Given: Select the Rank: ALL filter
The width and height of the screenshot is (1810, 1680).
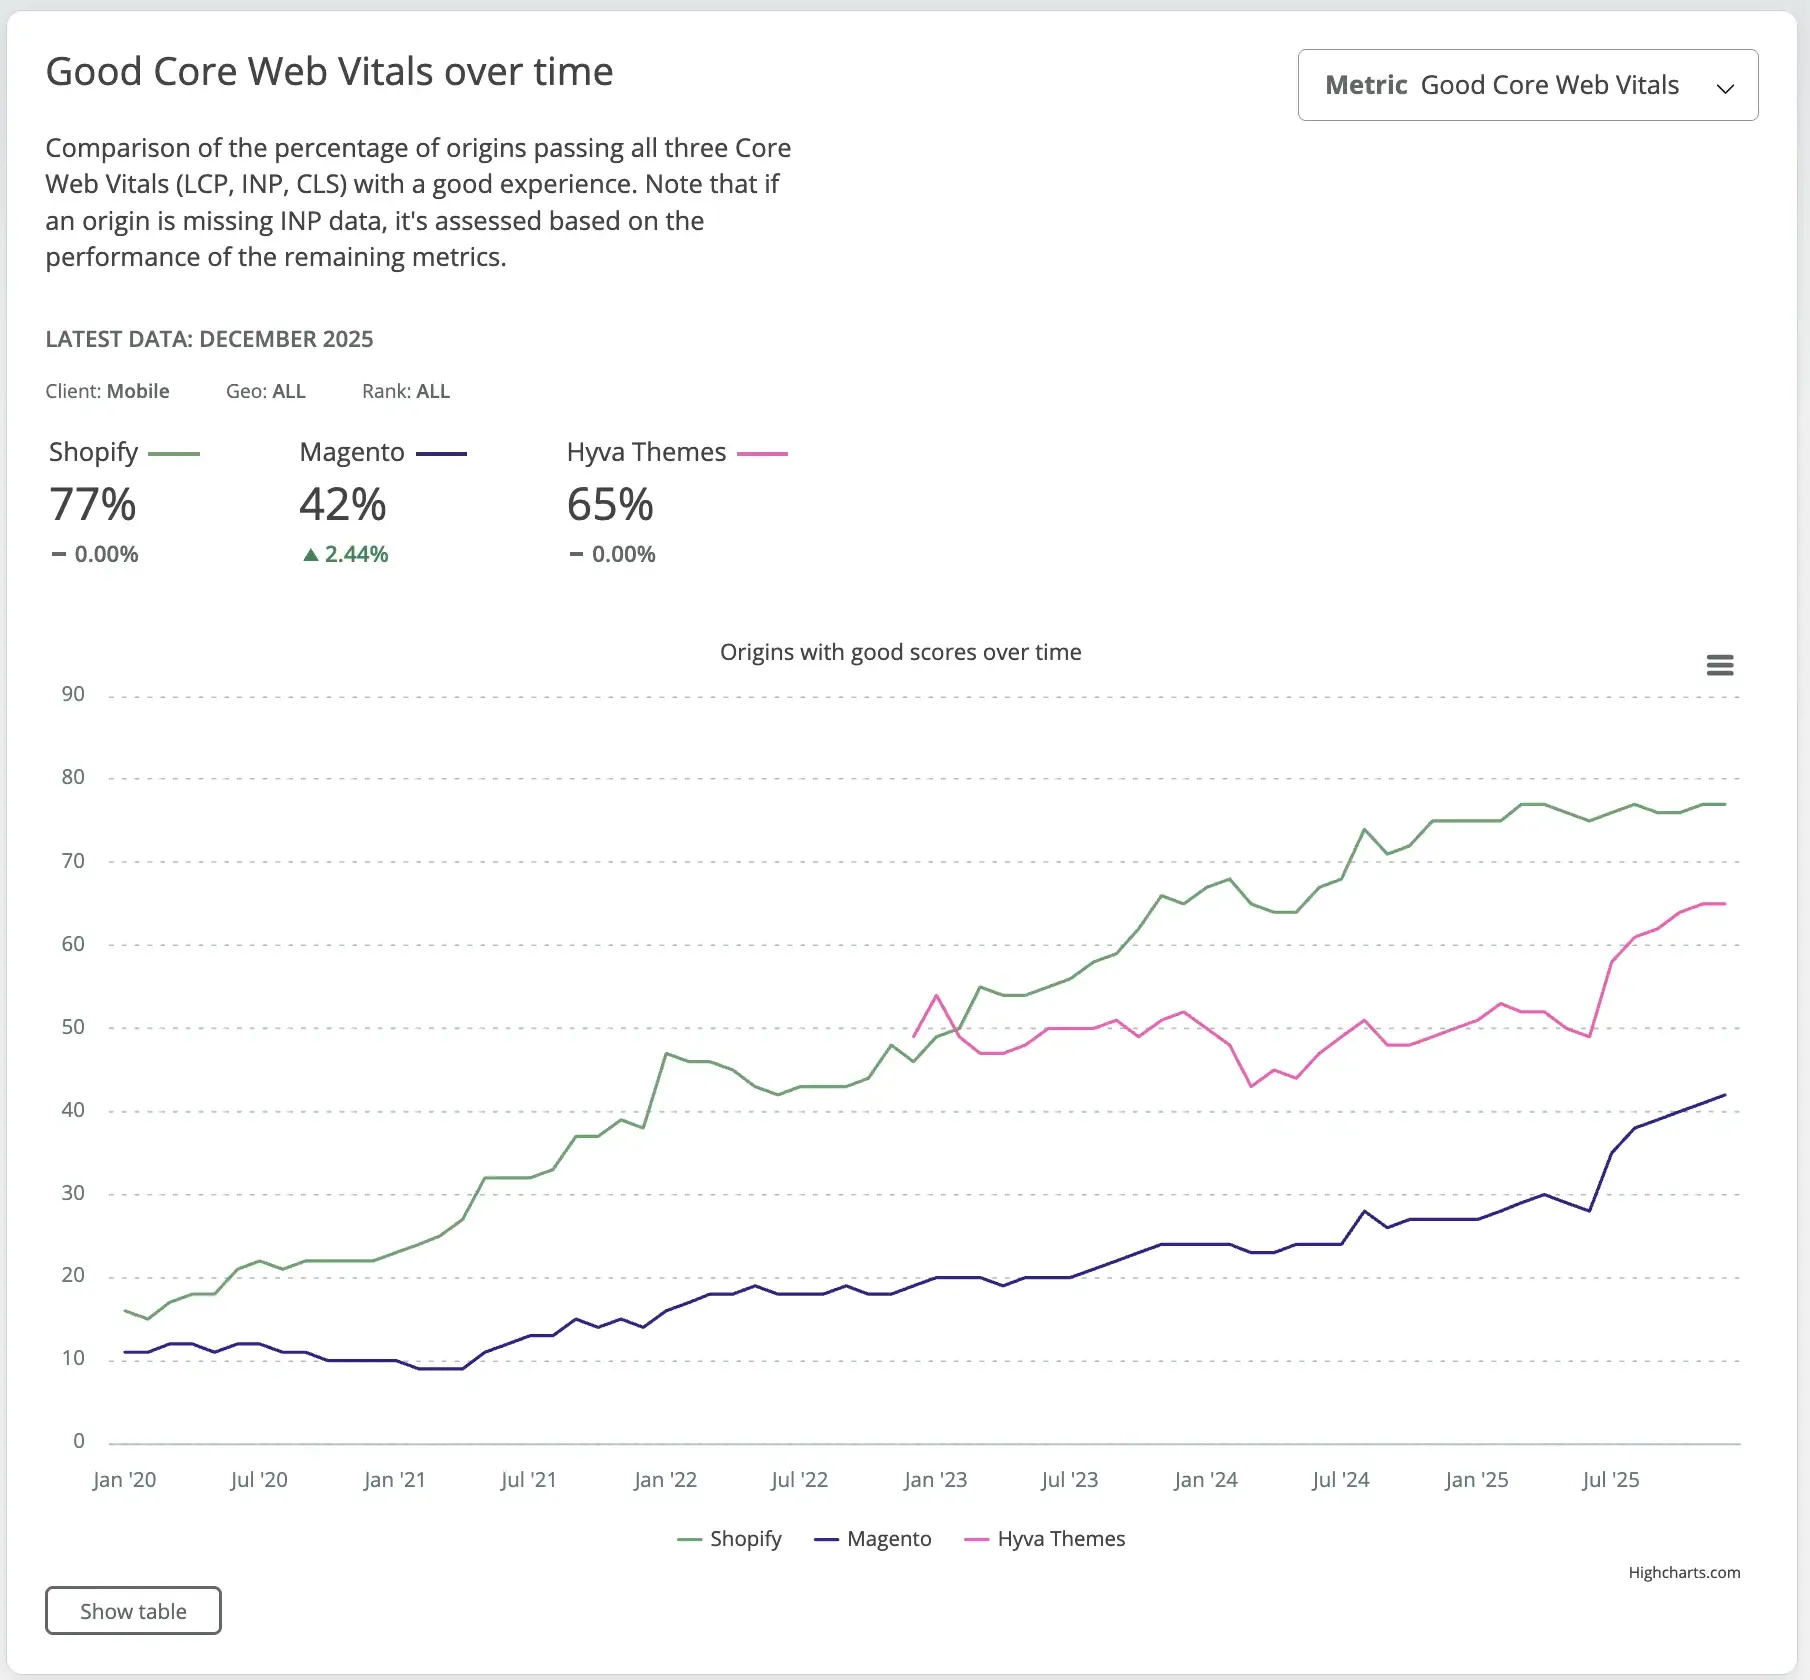Looking at the screenshot, I should pos(406,391).
